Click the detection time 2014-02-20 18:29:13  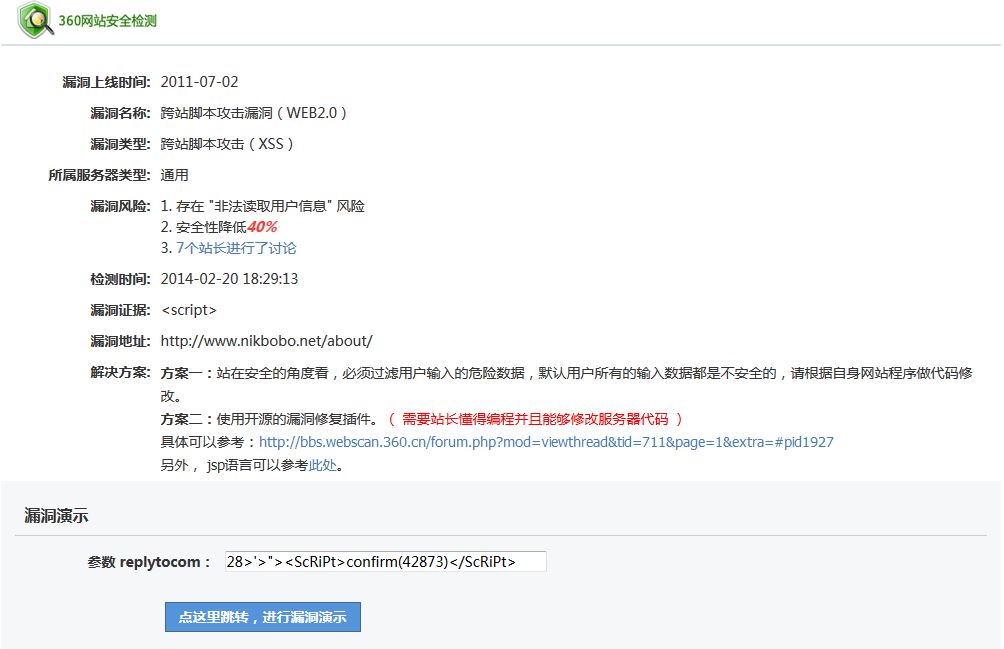229,279
